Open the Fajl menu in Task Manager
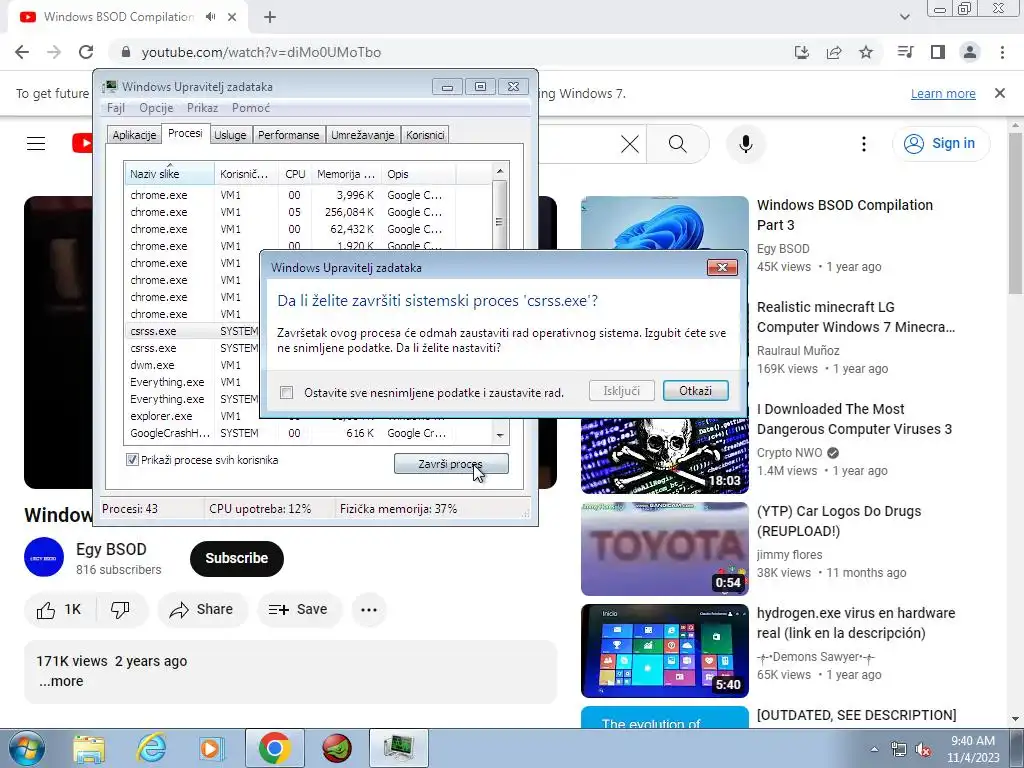The height and width of the screenshot is (768, 1024). 116,108
